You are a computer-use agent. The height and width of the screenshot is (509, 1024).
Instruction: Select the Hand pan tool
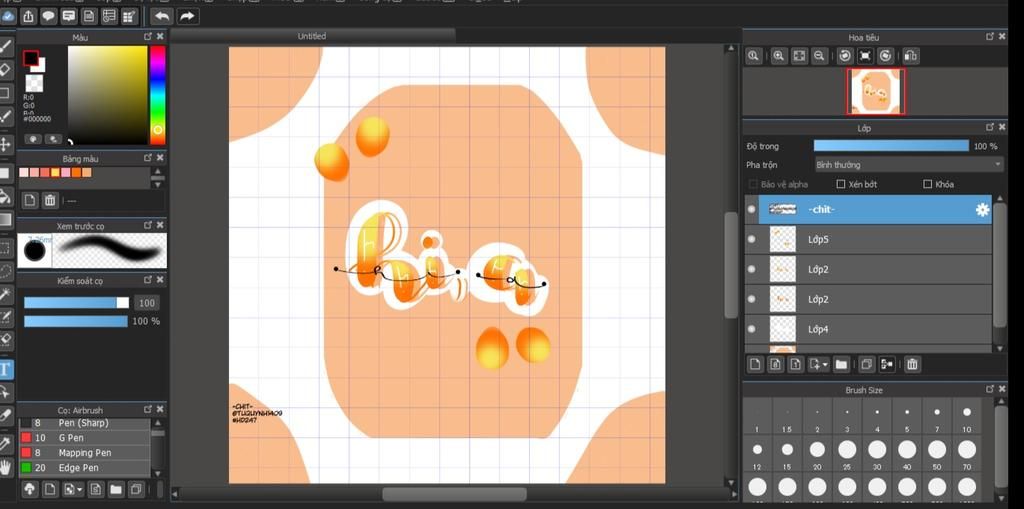coord(5,467)
